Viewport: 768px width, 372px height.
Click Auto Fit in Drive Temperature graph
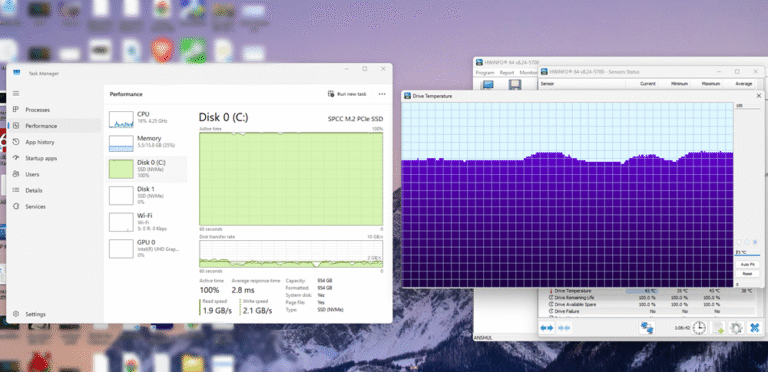pos(747,264)
